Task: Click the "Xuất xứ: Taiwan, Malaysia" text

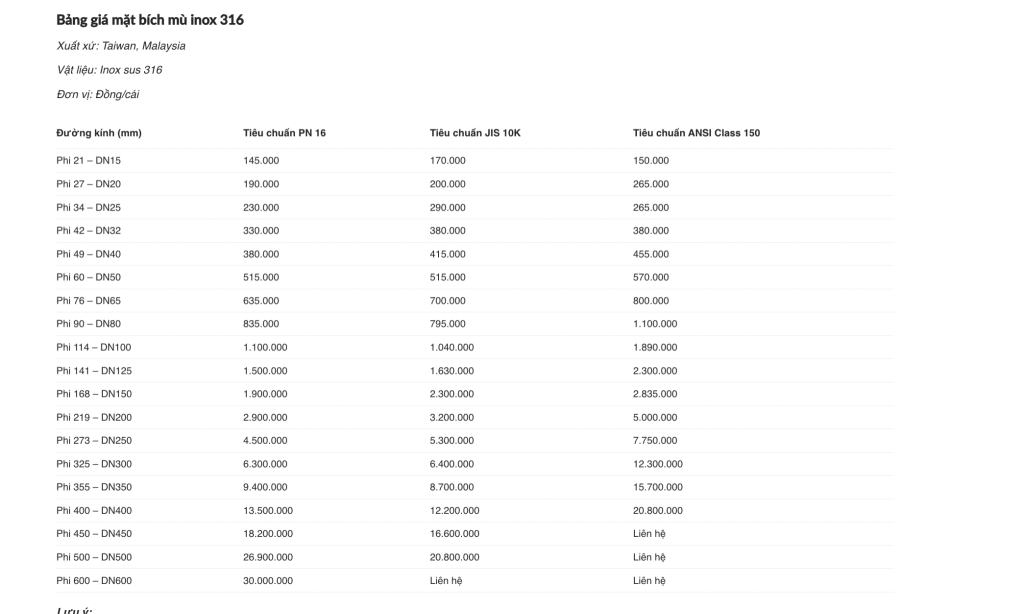Action: click(121, 46)
